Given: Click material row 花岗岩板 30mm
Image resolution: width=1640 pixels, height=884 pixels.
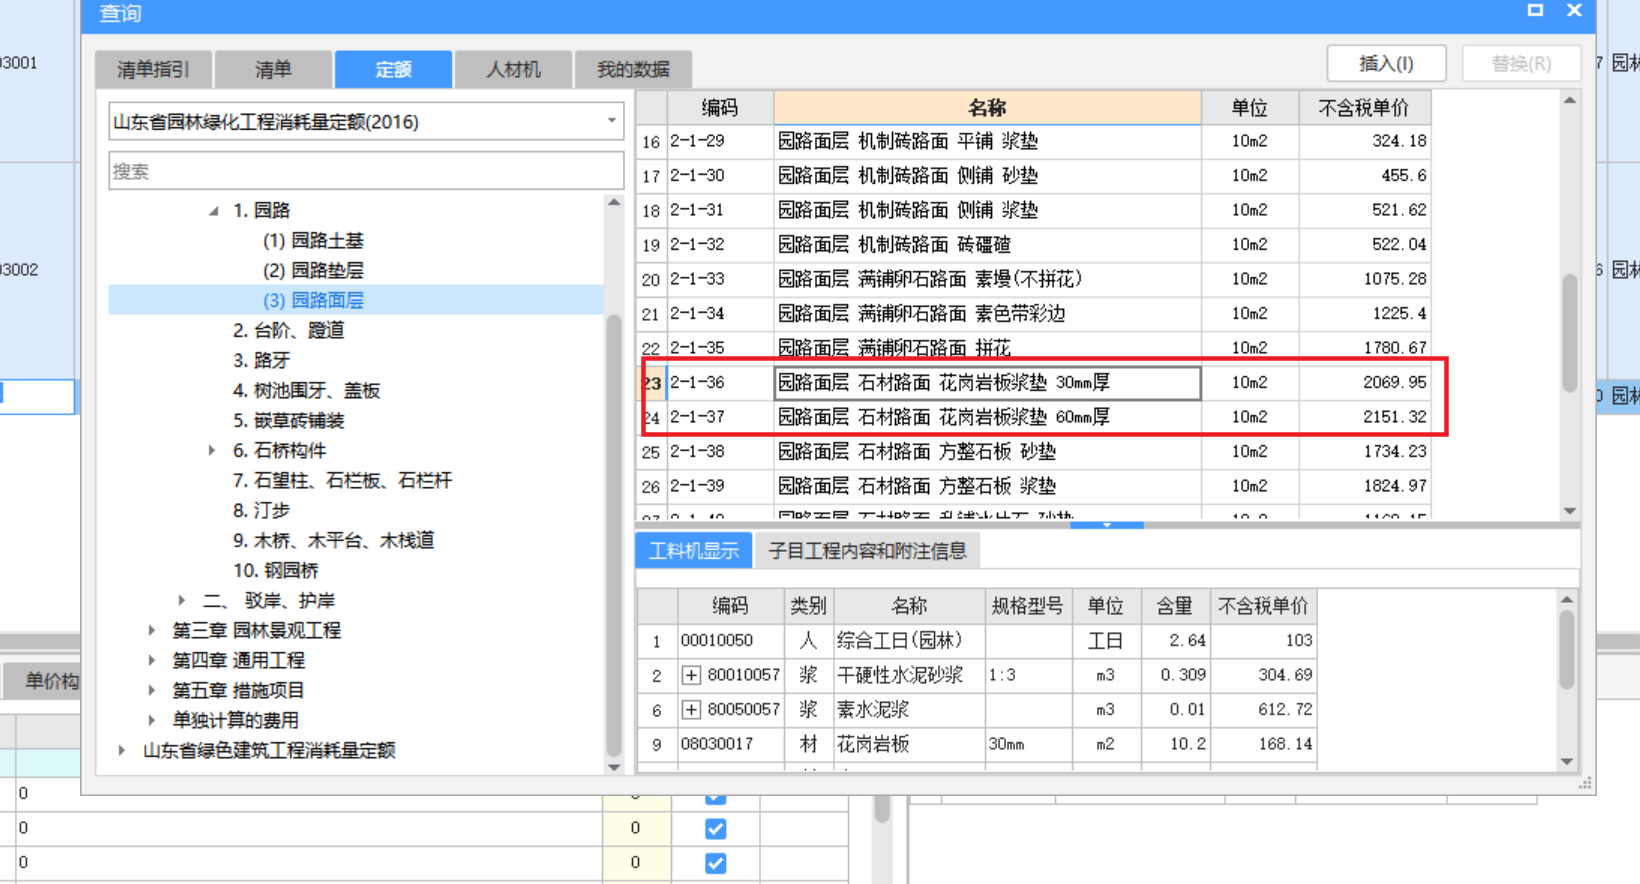Looking at the screenshot, I should pyautogui.click(x=976, y=745).
